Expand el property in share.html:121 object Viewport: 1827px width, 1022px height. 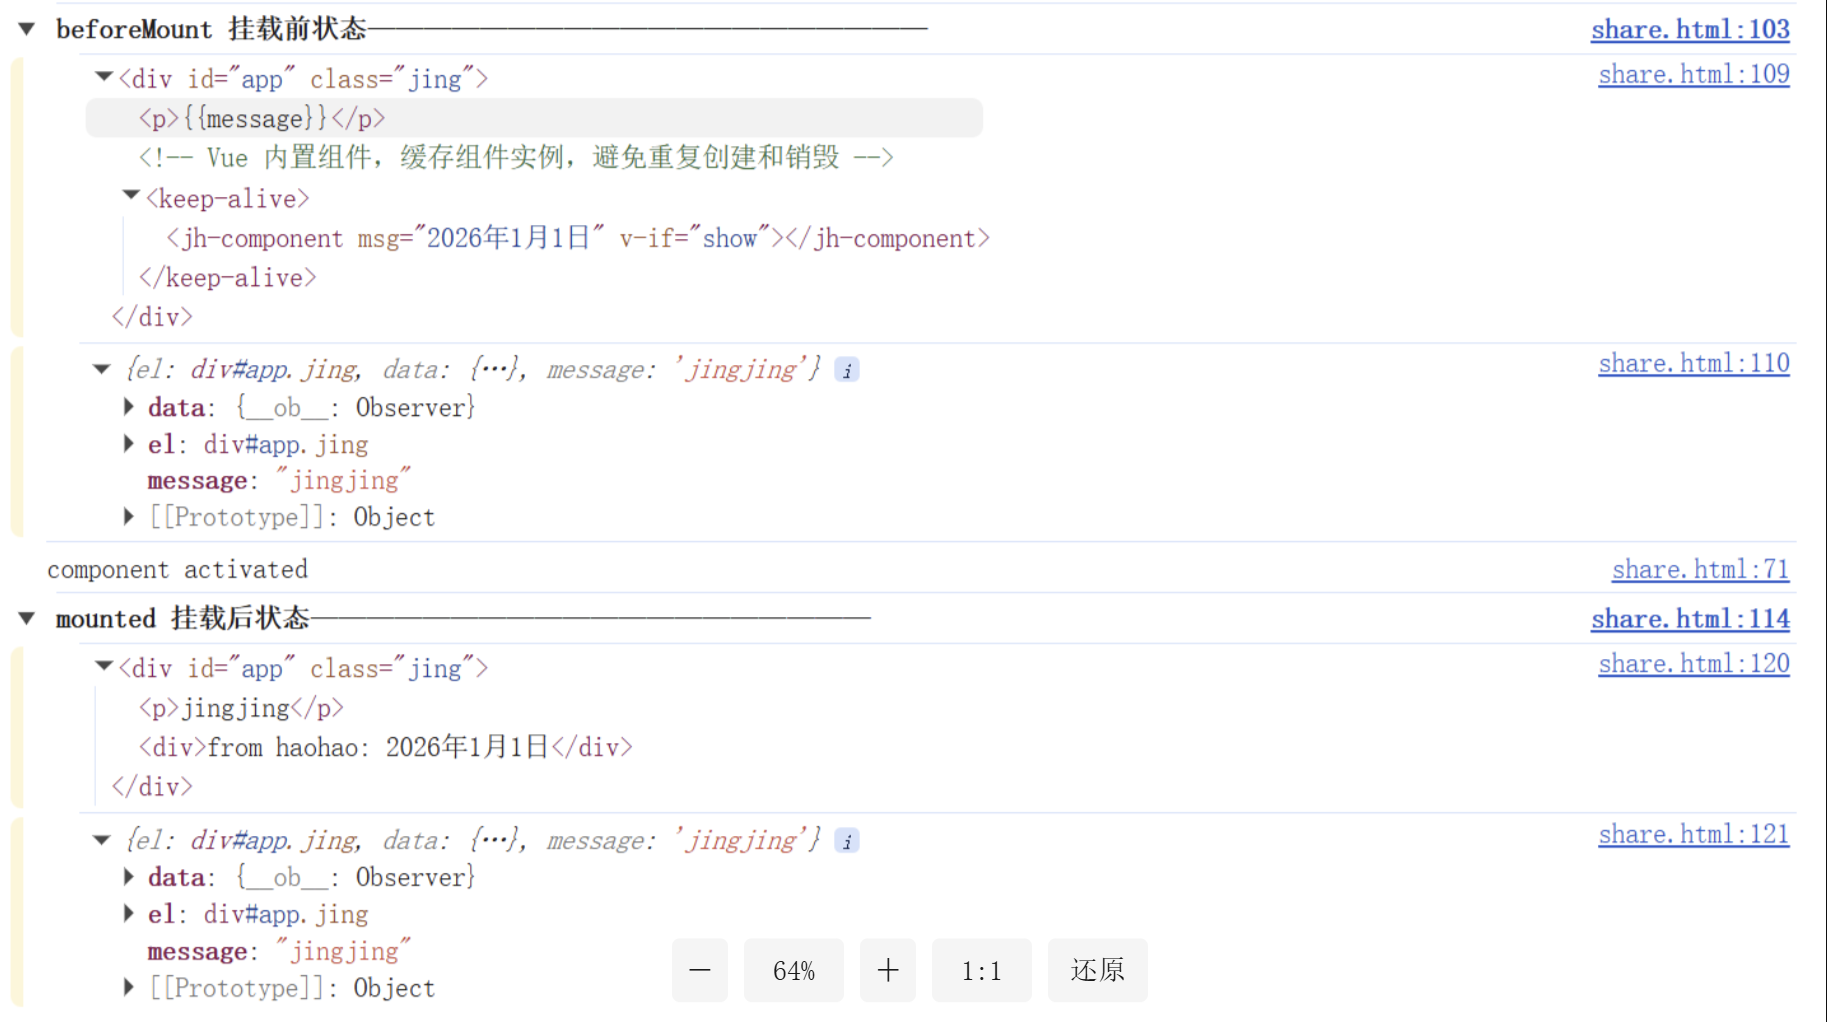point(129,914)
